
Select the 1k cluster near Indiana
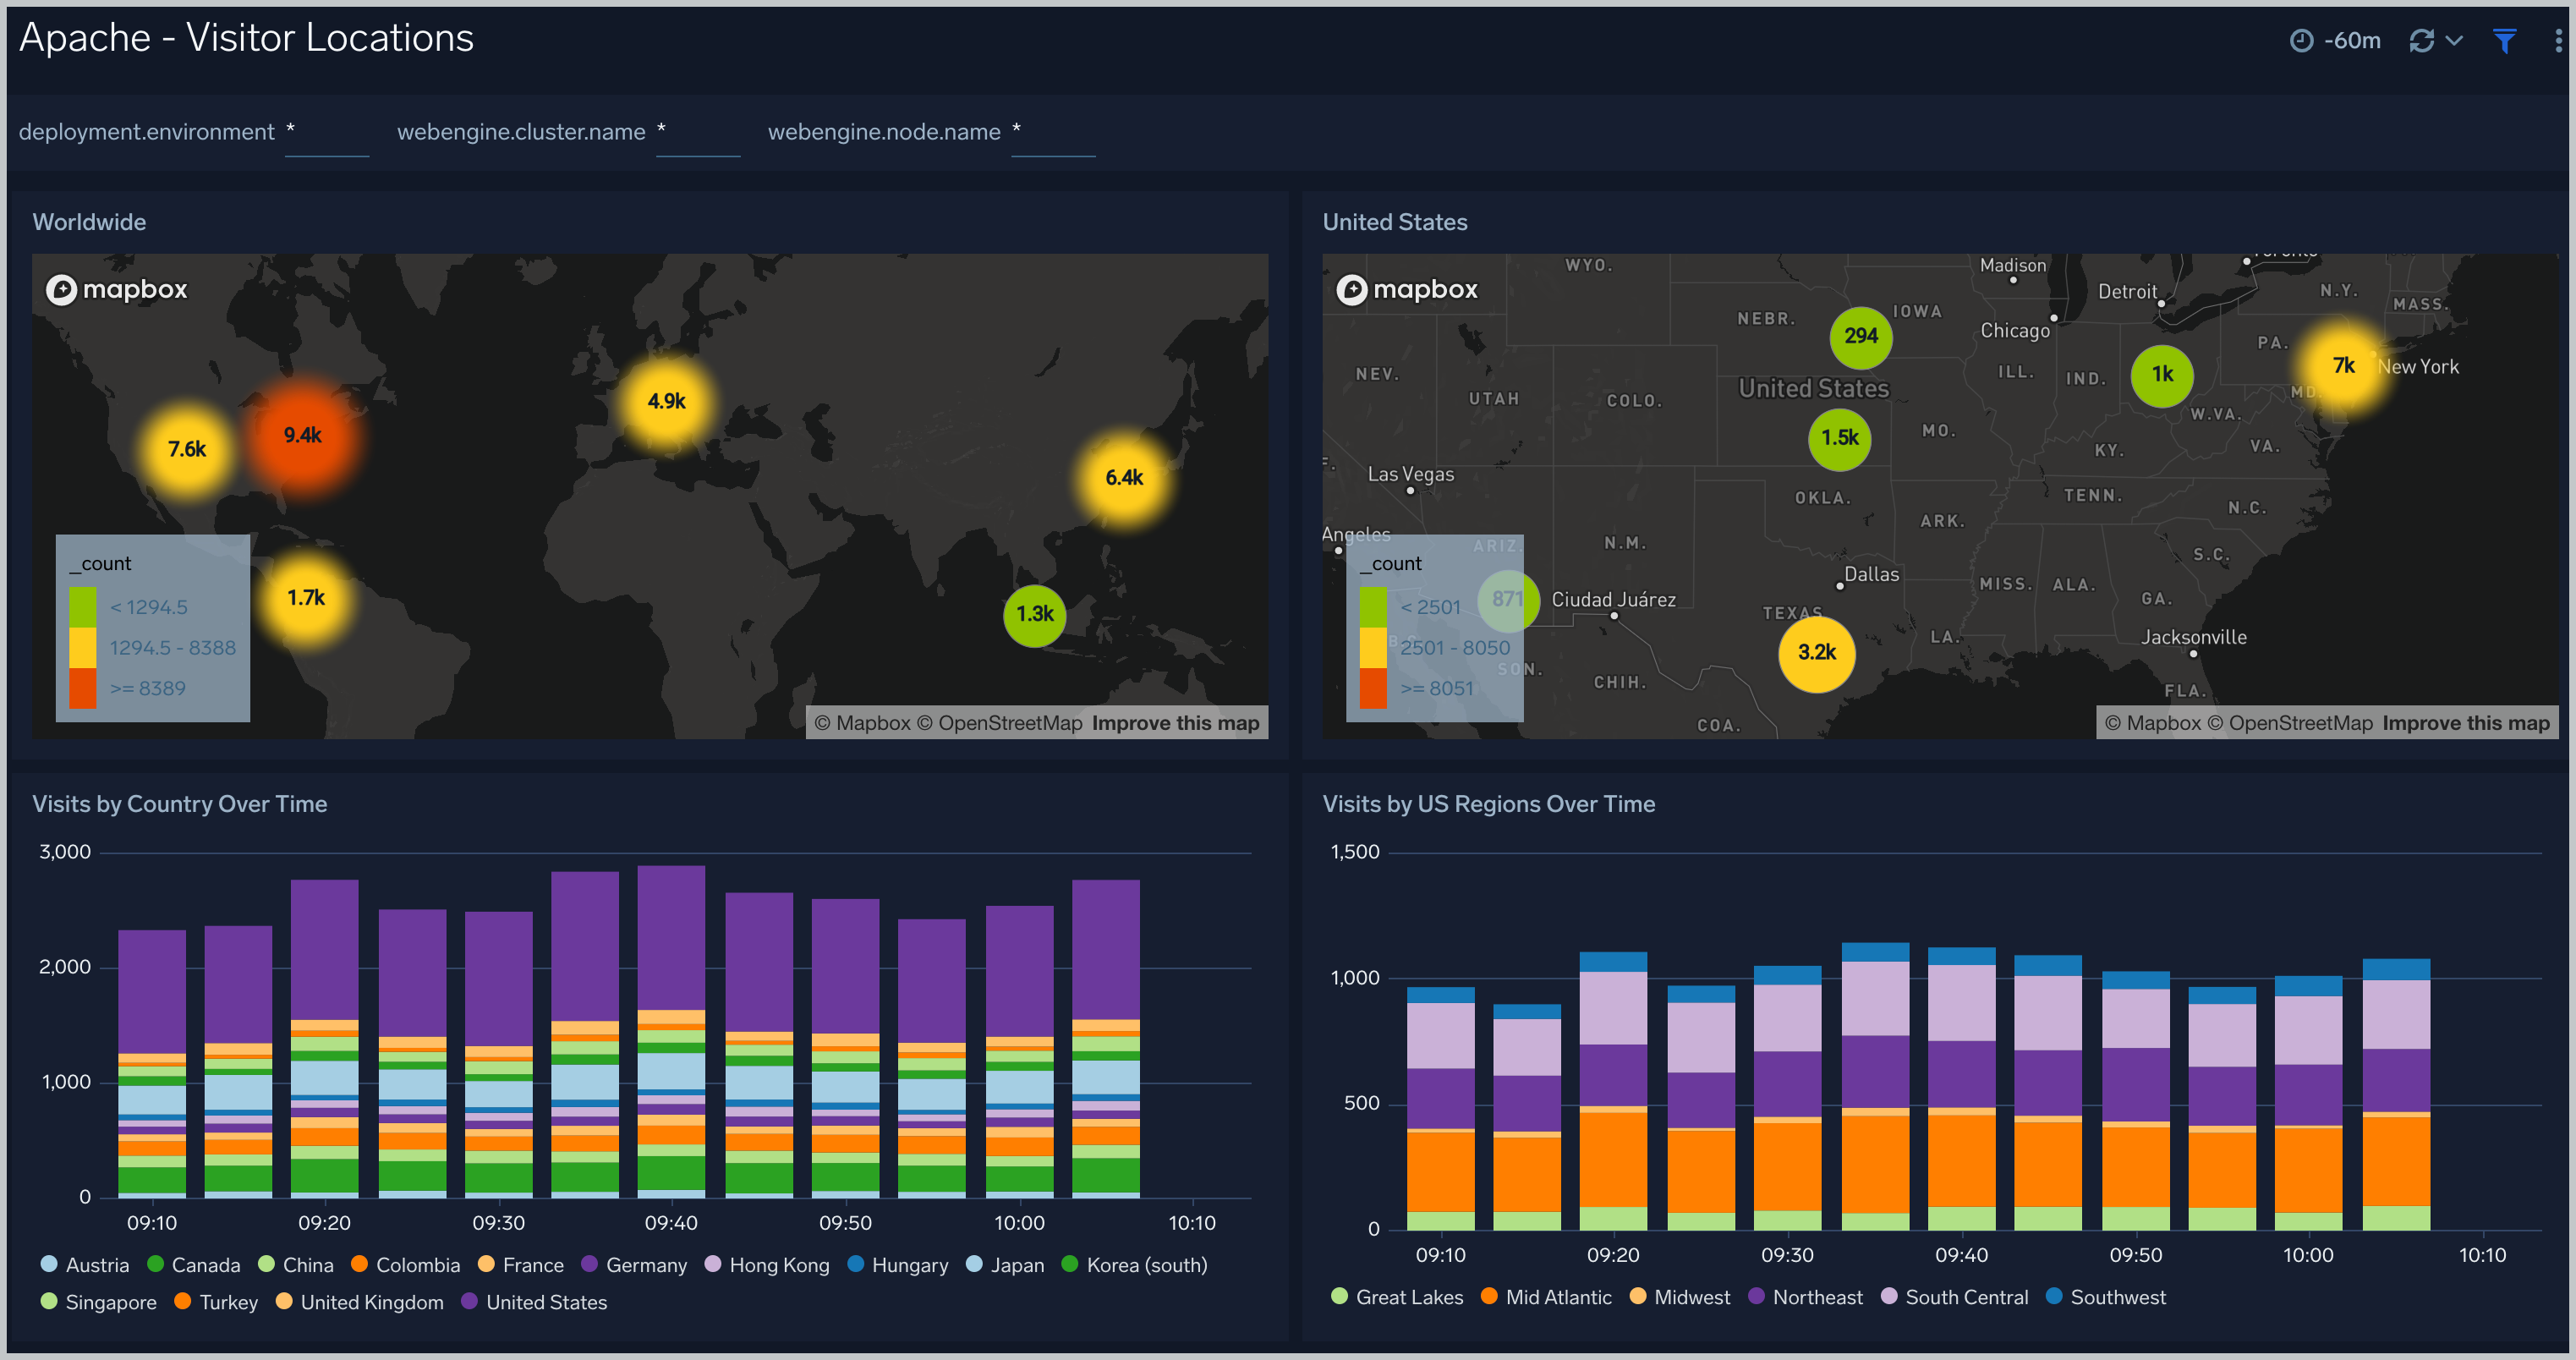(x=2162, y=375)
